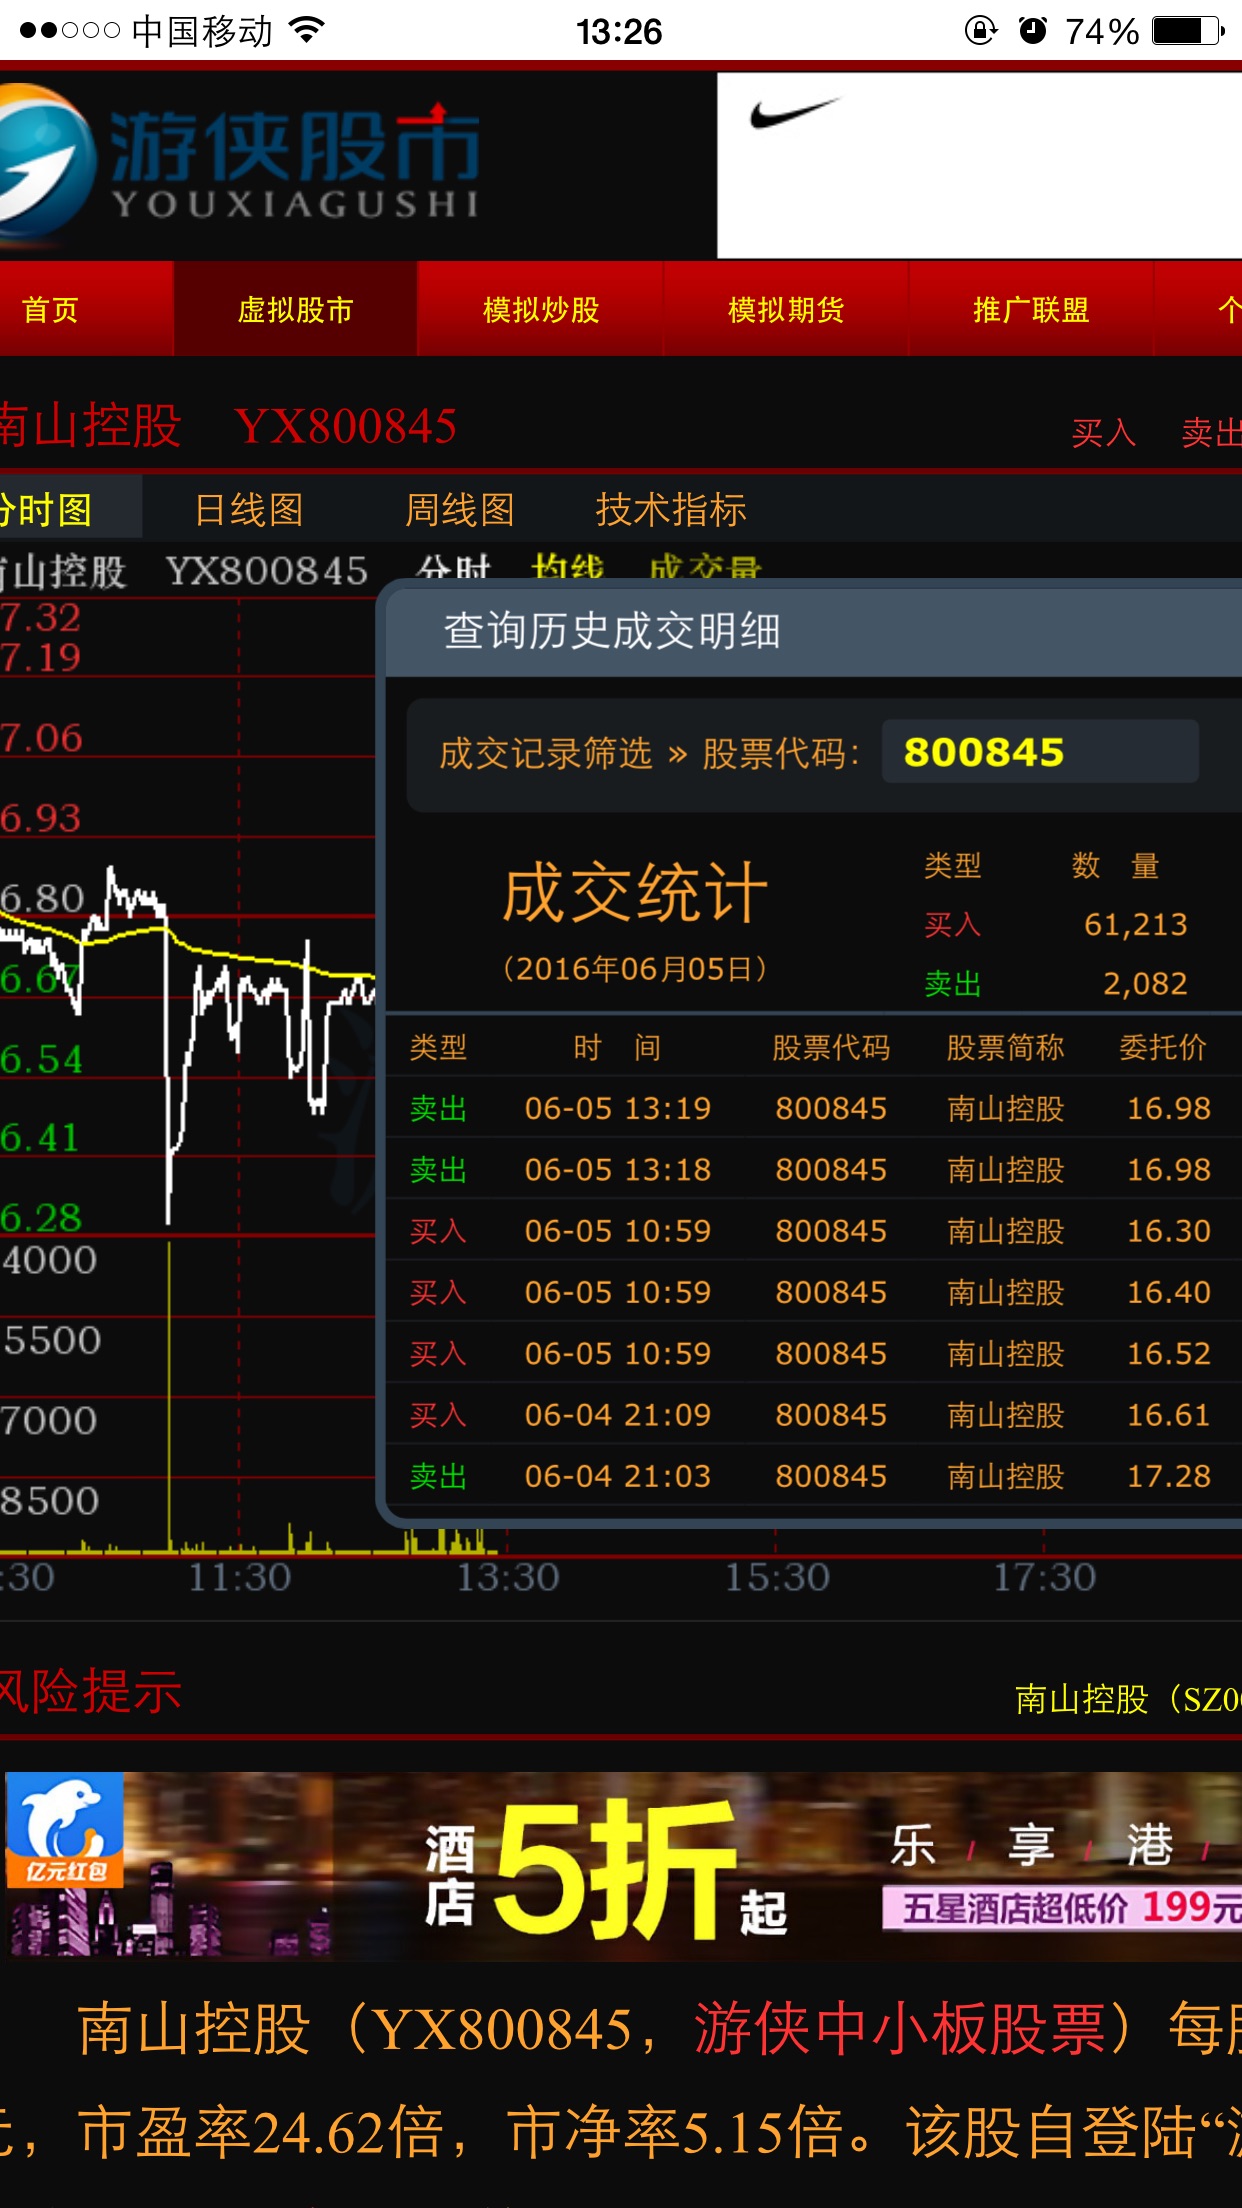Open the 首页 home menu item
This screenshot has height=2208, width=1242.
[x=50, y=310]
